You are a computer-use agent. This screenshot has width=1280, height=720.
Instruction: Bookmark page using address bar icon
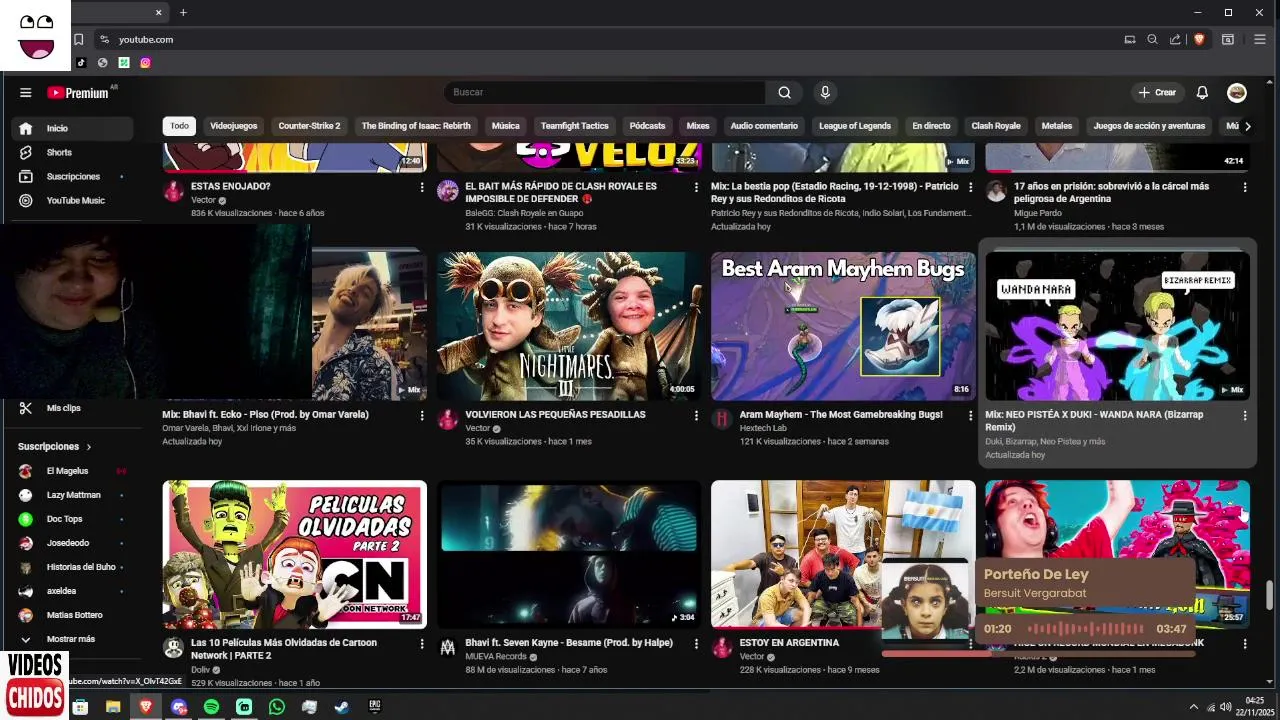click(78, 40)
